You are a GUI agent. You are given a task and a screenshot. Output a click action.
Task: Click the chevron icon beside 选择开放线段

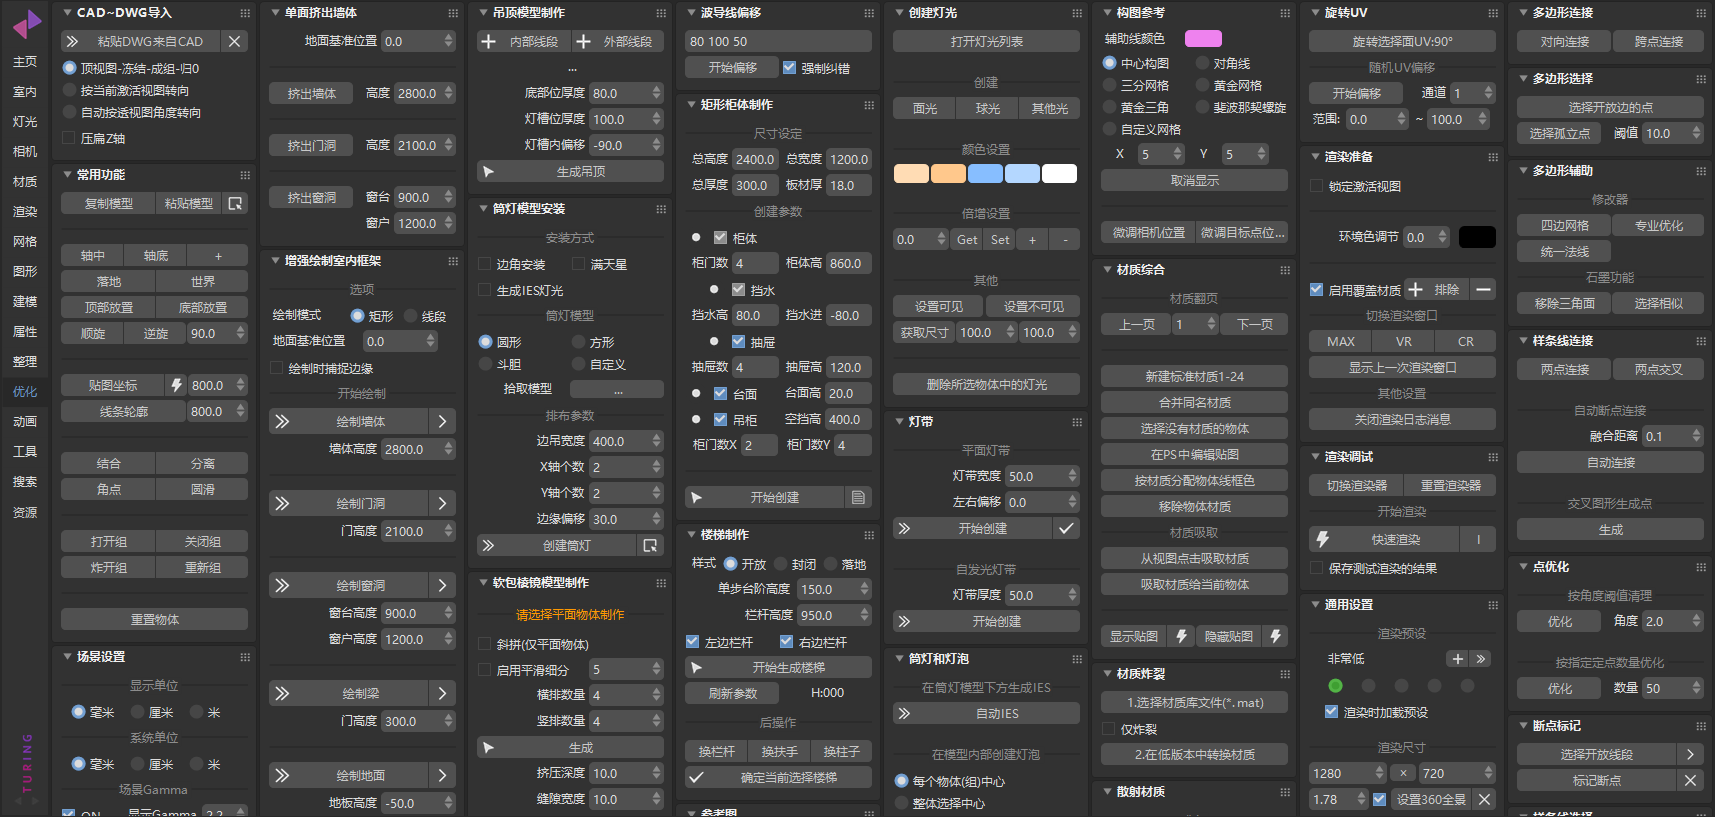click(1690, 754)
